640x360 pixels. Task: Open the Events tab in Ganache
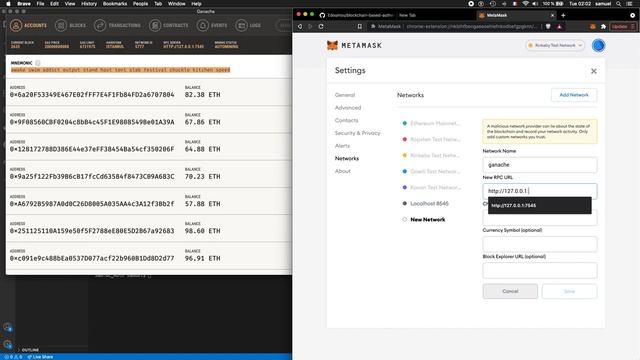pos(212,25)
